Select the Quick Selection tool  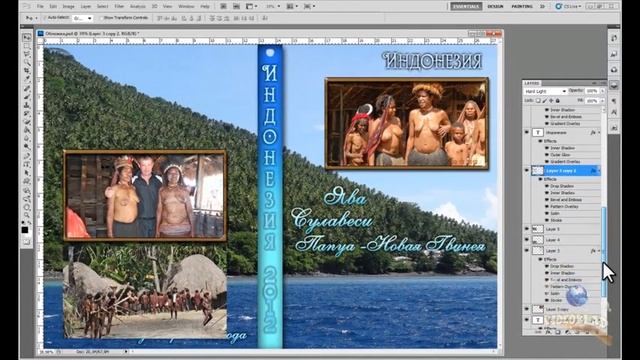click(x=27, y=62)
